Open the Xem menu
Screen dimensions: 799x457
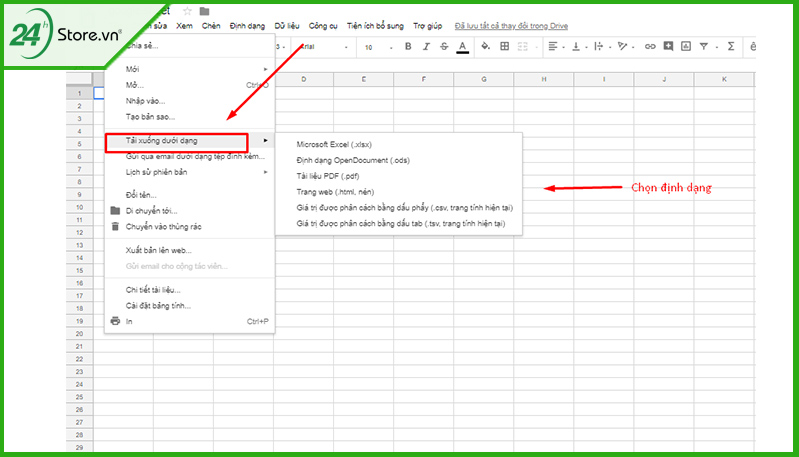coord(184,25)
